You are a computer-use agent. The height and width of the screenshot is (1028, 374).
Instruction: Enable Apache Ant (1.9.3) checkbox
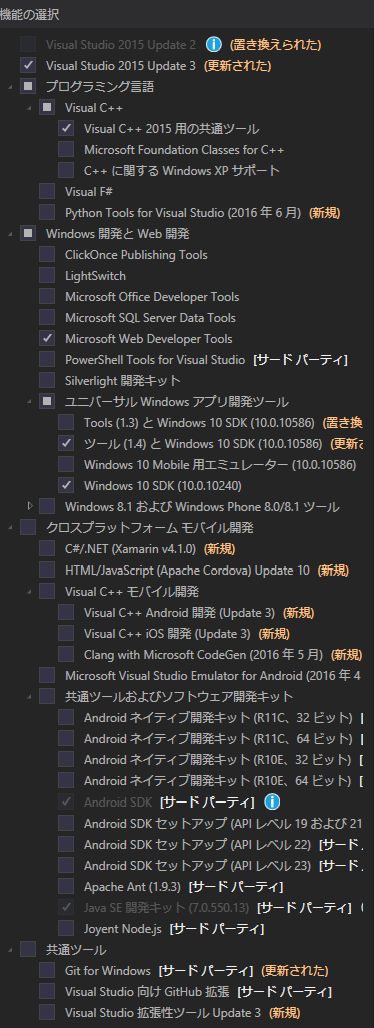coord(66,886)
